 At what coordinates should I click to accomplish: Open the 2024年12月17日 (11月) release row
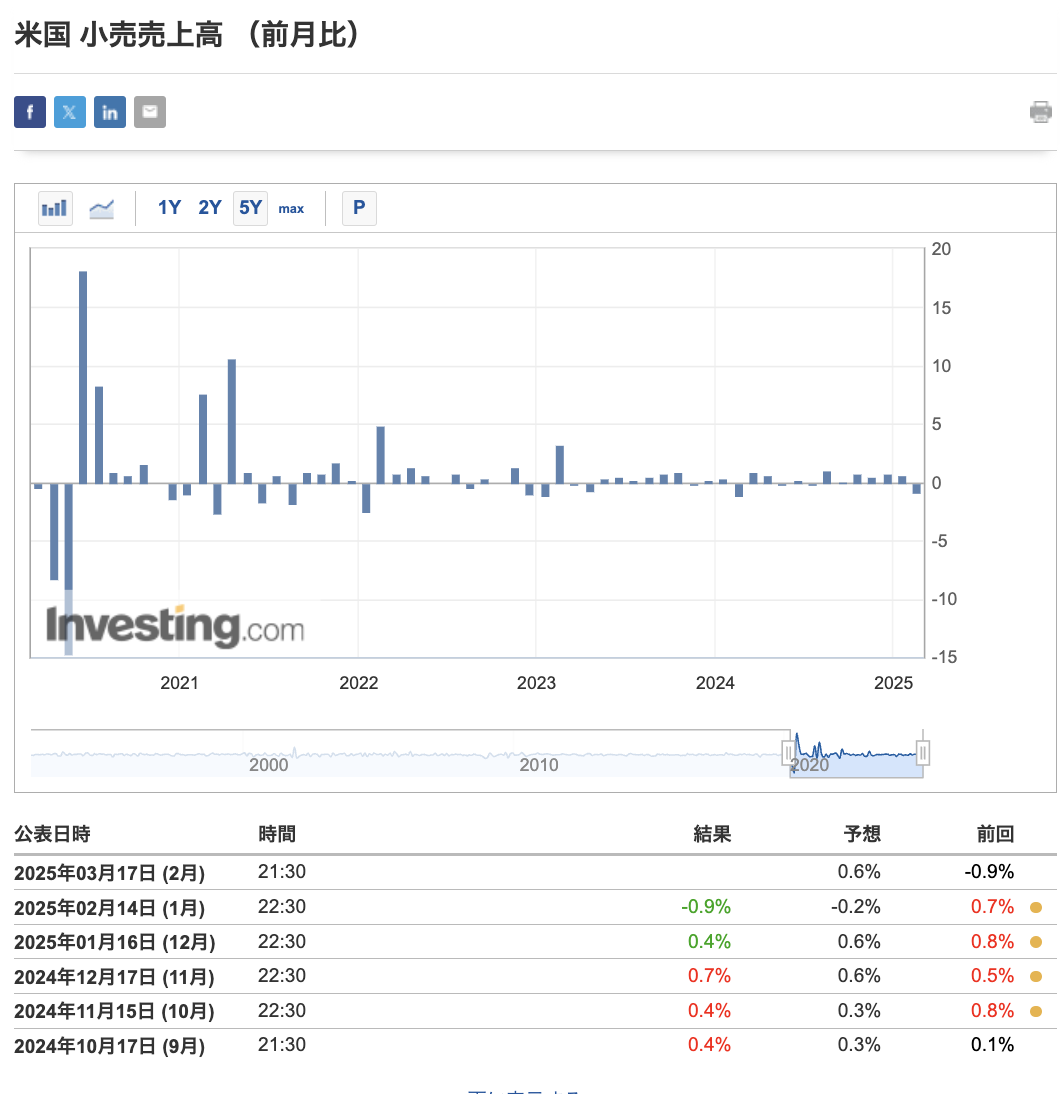click(535, 976)
